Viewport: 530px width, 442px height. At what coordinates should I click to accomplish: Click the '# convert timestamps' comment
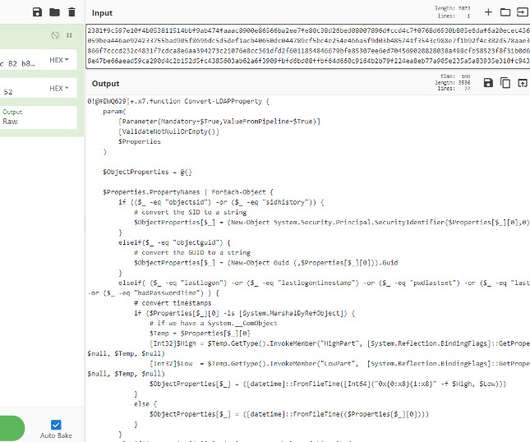(x=172, y=303)
